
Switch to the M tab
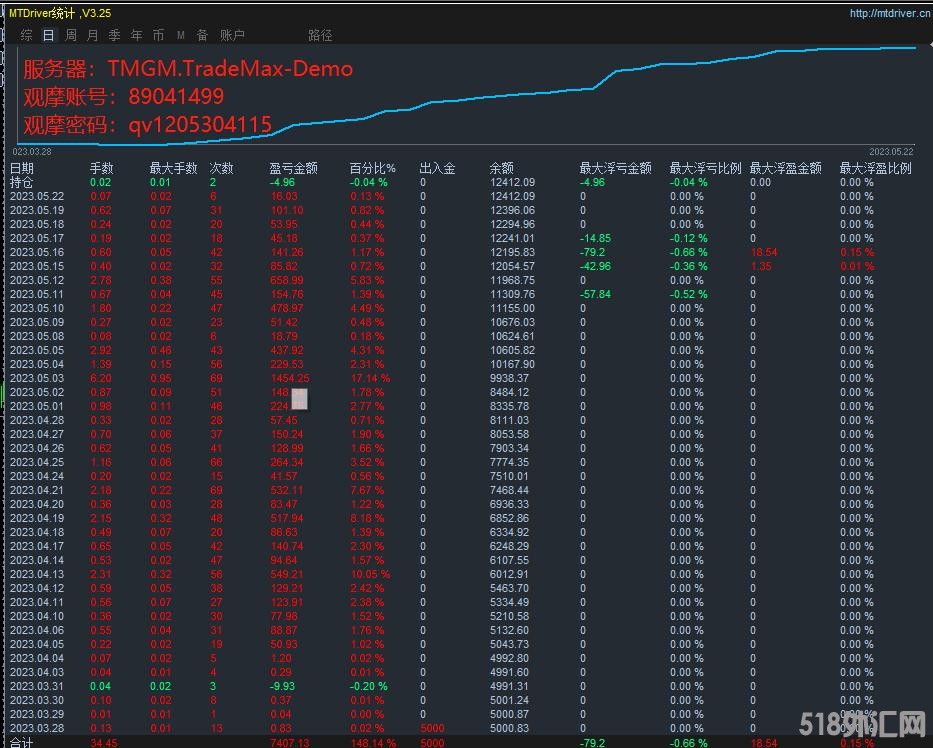click(x=181, y=36)
